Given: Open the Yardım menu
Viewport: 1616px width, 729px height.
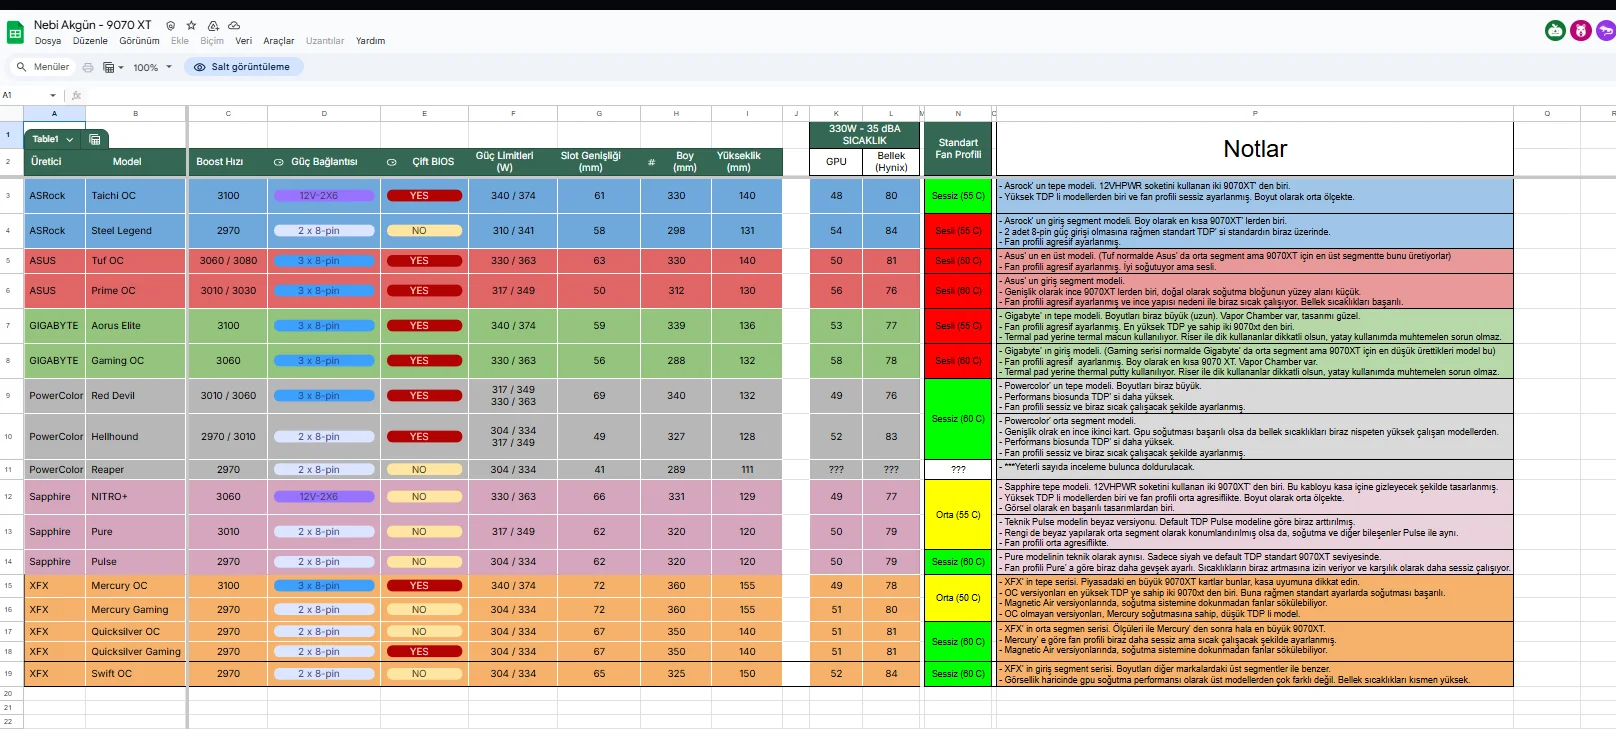Looking at the screenshot, I should [x=371, y=41].
